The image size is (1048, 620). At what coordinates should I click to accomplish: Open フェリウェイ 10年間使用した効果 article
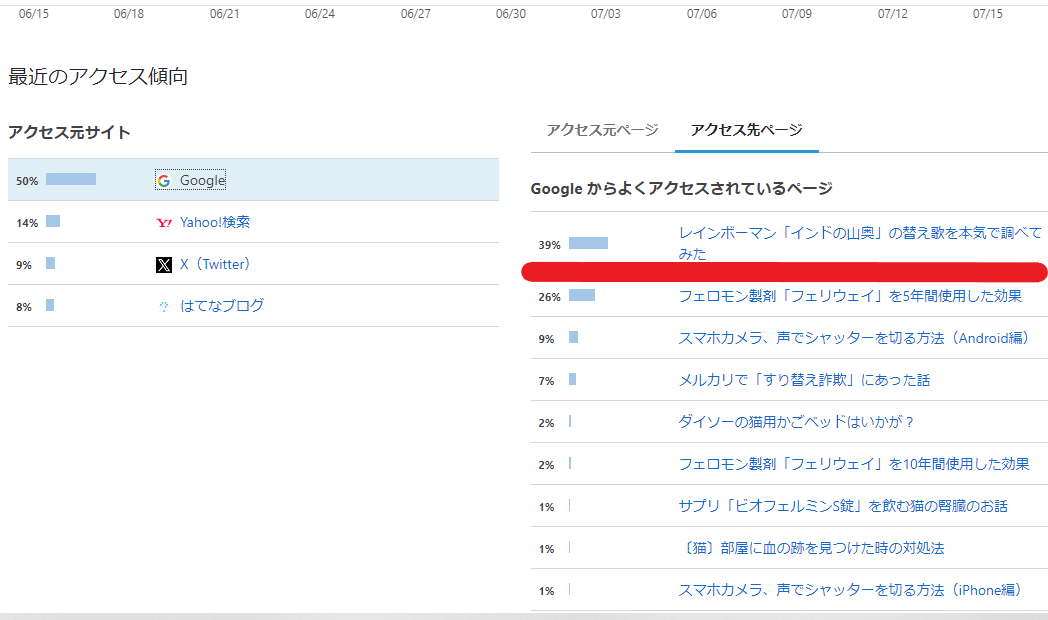click(854, 464)
